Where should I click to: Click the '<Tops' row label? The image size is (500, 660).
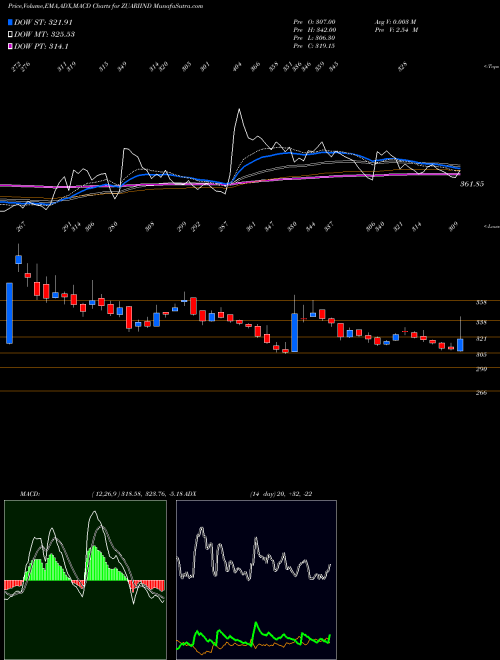coord(491,67)
